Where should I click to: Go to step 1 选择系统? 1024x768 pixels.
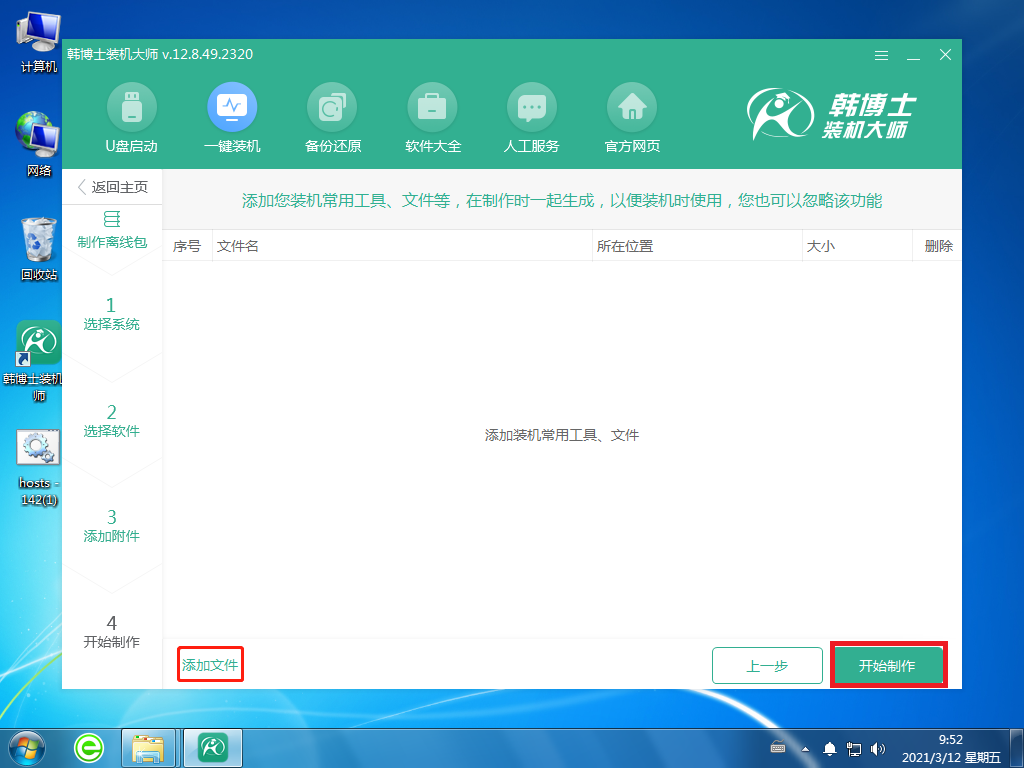pyautogui.click(x=111, y=314)
